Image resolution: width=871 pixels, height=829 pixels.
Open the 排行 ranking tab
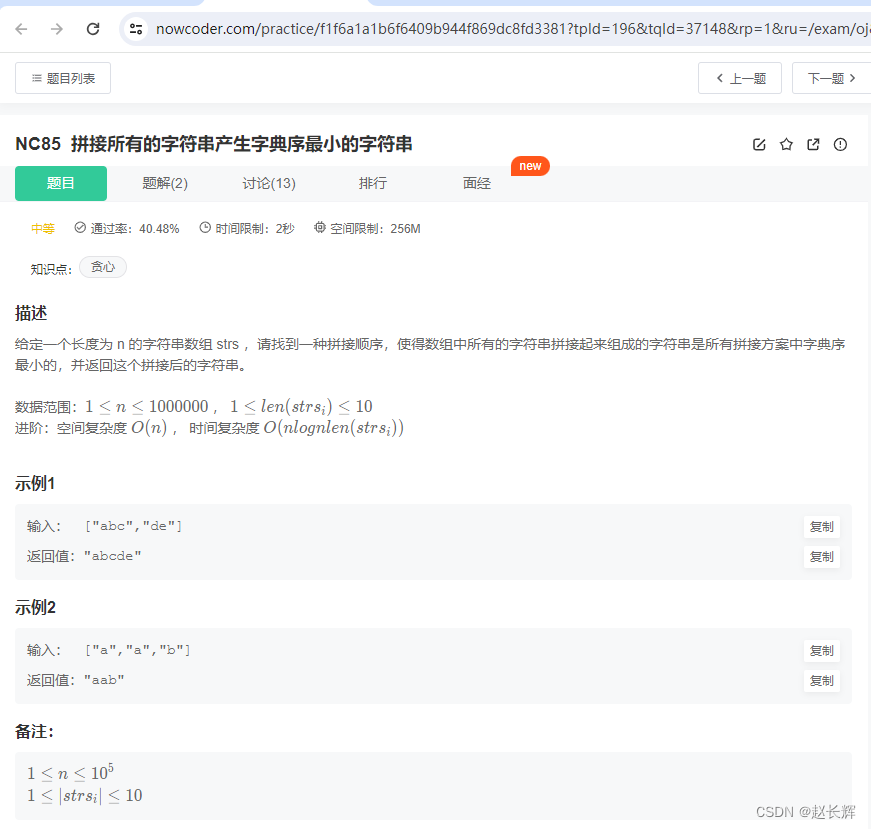pyautogui.click(x=373, y=183)
